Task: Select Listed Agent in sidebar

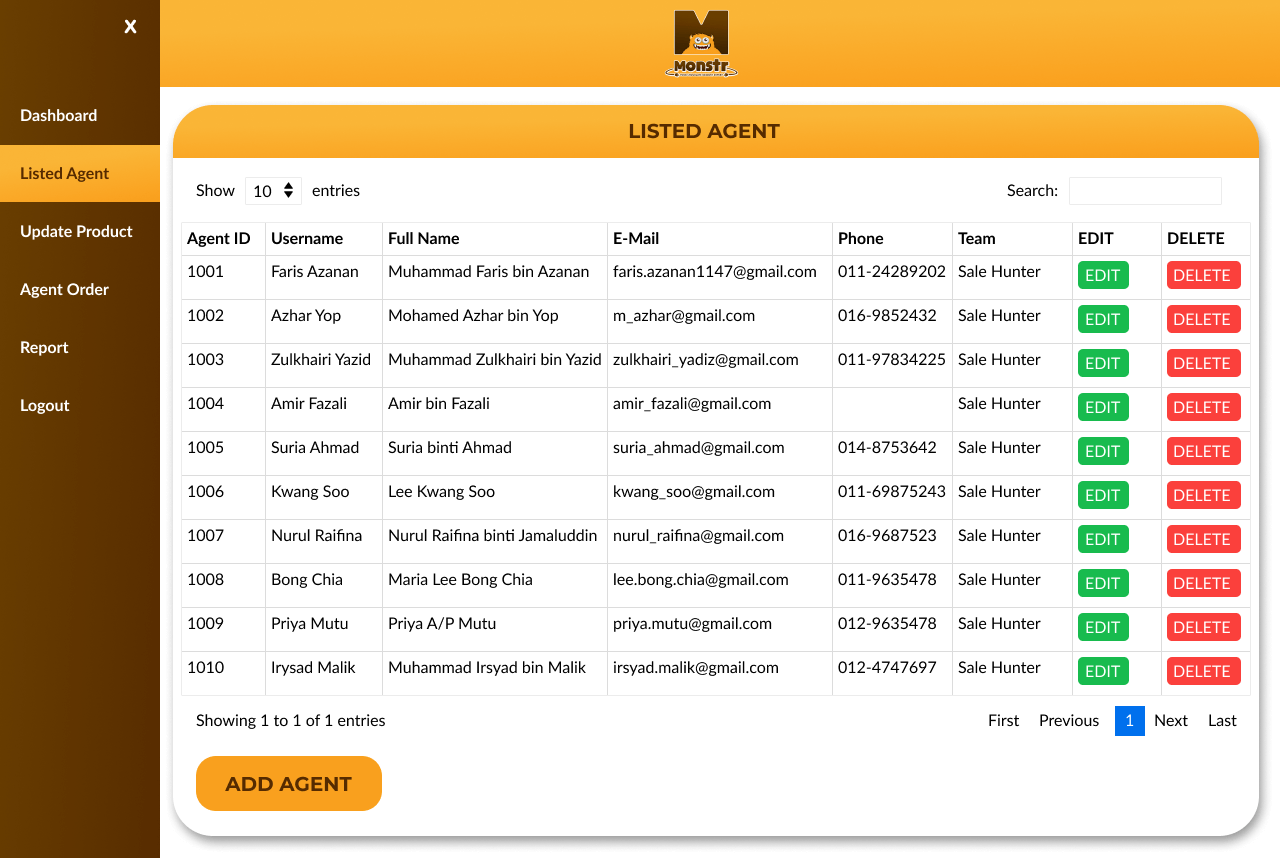Action: click(64, 173)
